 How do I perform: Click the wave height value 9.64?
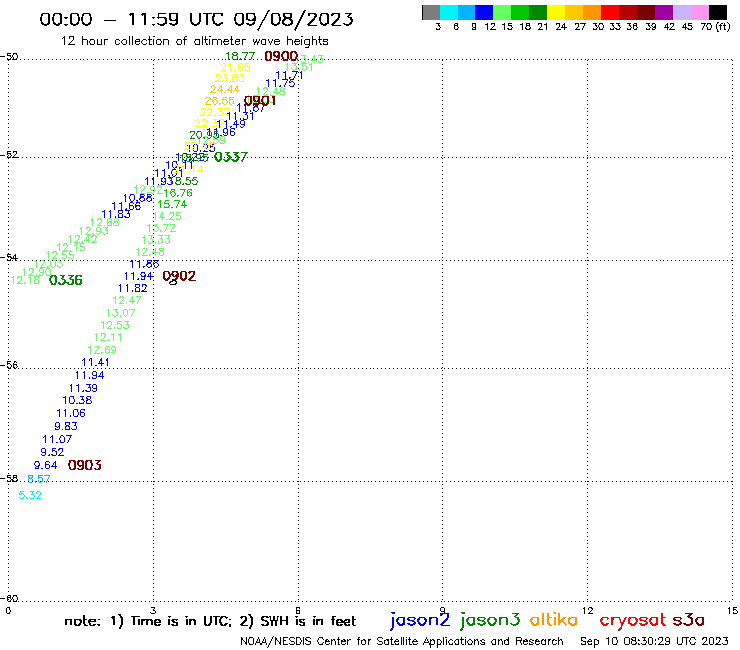click(45, 465)
